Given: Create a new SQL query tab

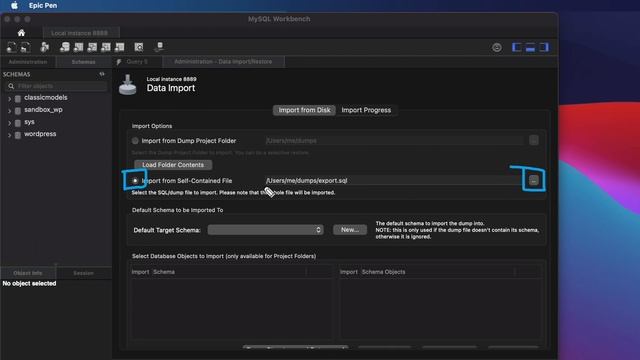Looking at the screenshot, I should (x=11, y=47).
